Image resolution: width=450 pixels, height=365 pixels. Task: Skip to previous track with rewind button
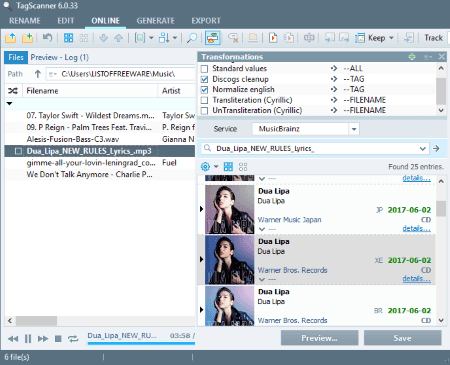tap(13, 339)
